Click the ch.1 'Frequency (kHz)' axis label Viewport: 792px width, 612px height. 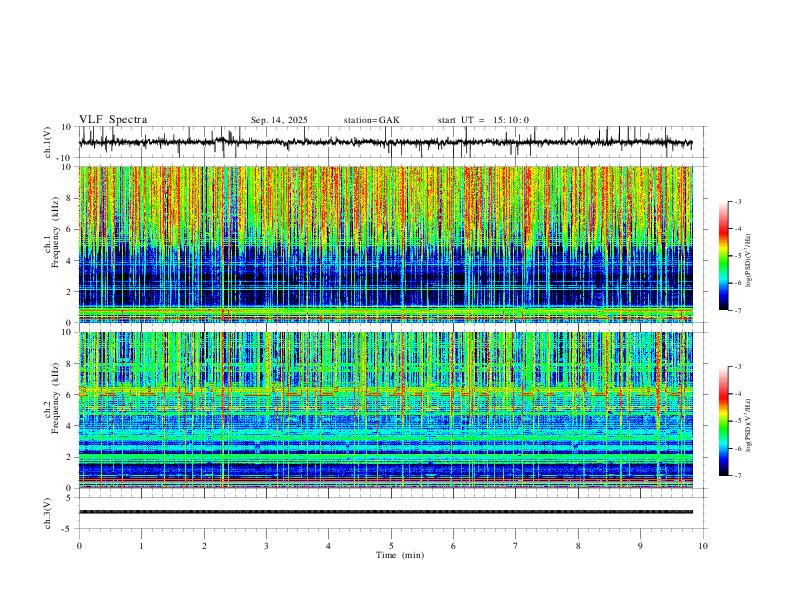[x=55, y=233]
